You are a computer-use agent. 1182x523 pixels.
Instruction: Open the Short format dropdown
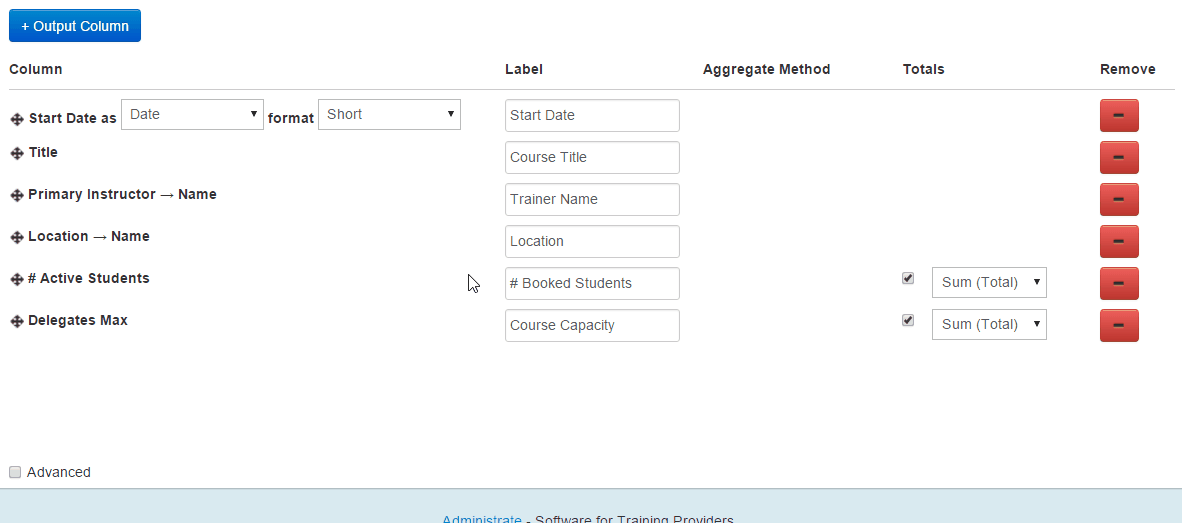tap(389, 115)
